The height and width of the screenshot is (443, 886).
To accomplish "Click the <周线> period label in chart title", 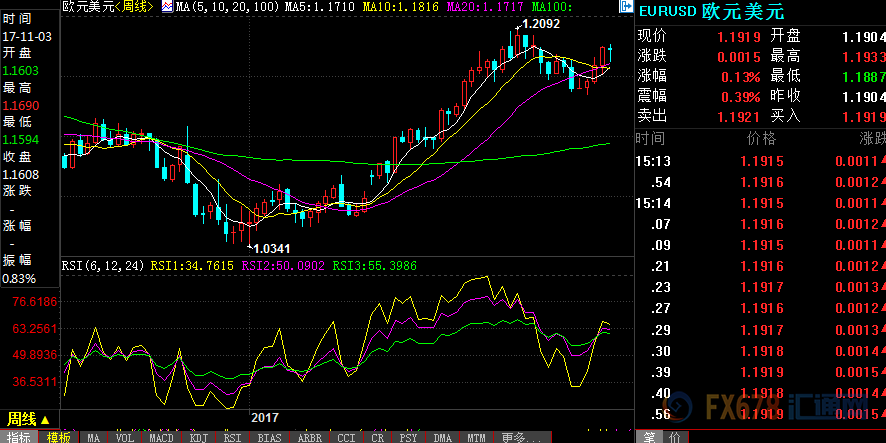I will (133, 7).
